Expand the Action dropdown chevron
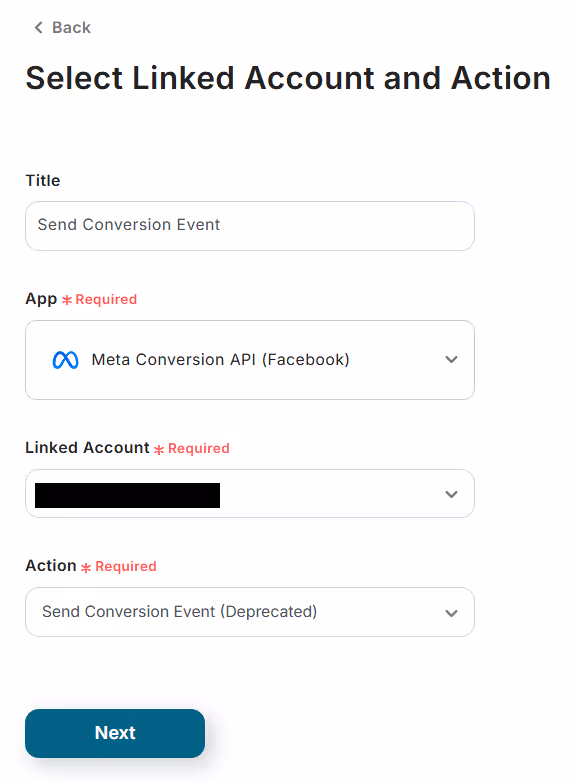The width and height of the screenshot is (577, 782). (451, 613)
